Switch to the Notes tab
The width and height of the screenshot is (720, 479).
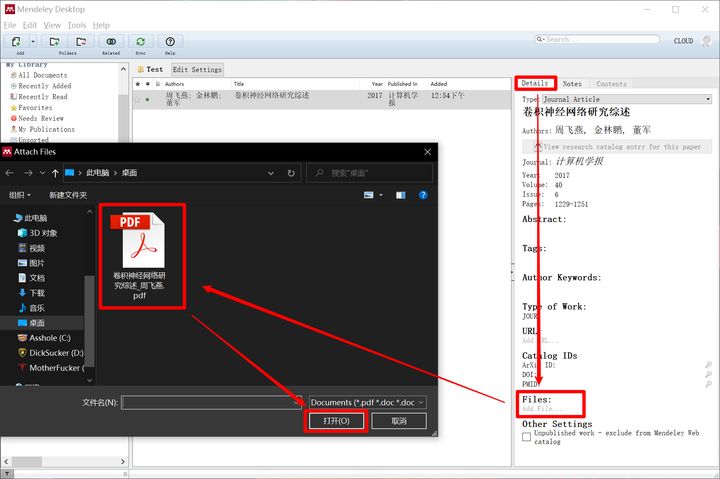[x=572, y=84]
